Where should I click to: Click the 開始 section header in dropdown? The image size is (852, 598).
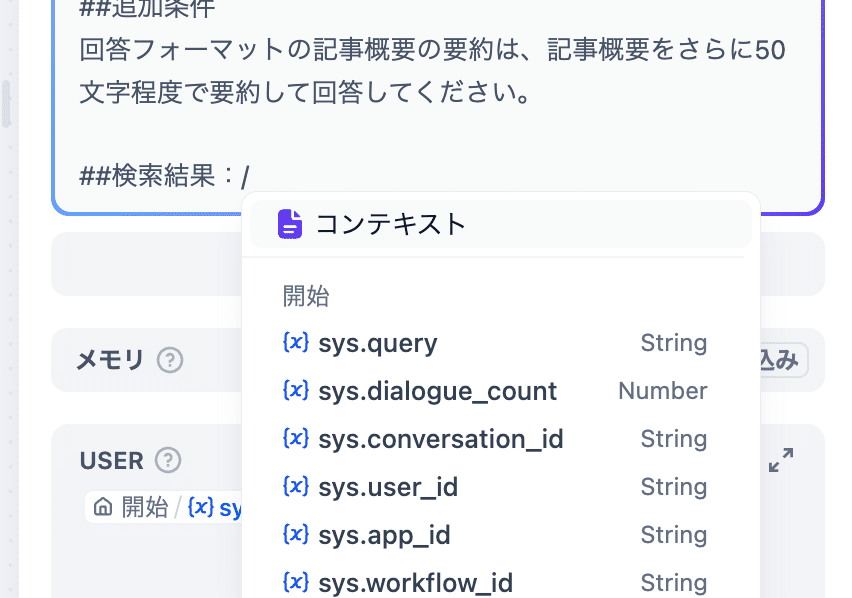pyautogui.click(x=306, y=296)
